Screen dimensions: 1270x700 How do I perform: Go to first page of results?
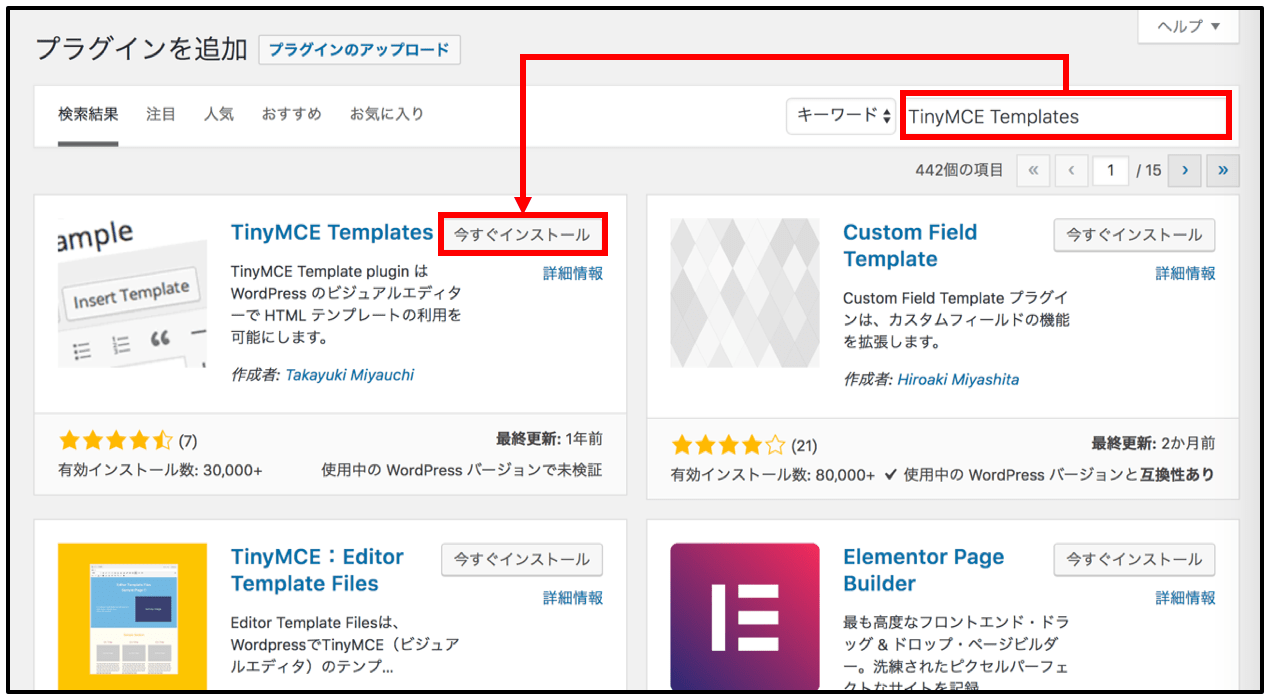[1034, 170]
